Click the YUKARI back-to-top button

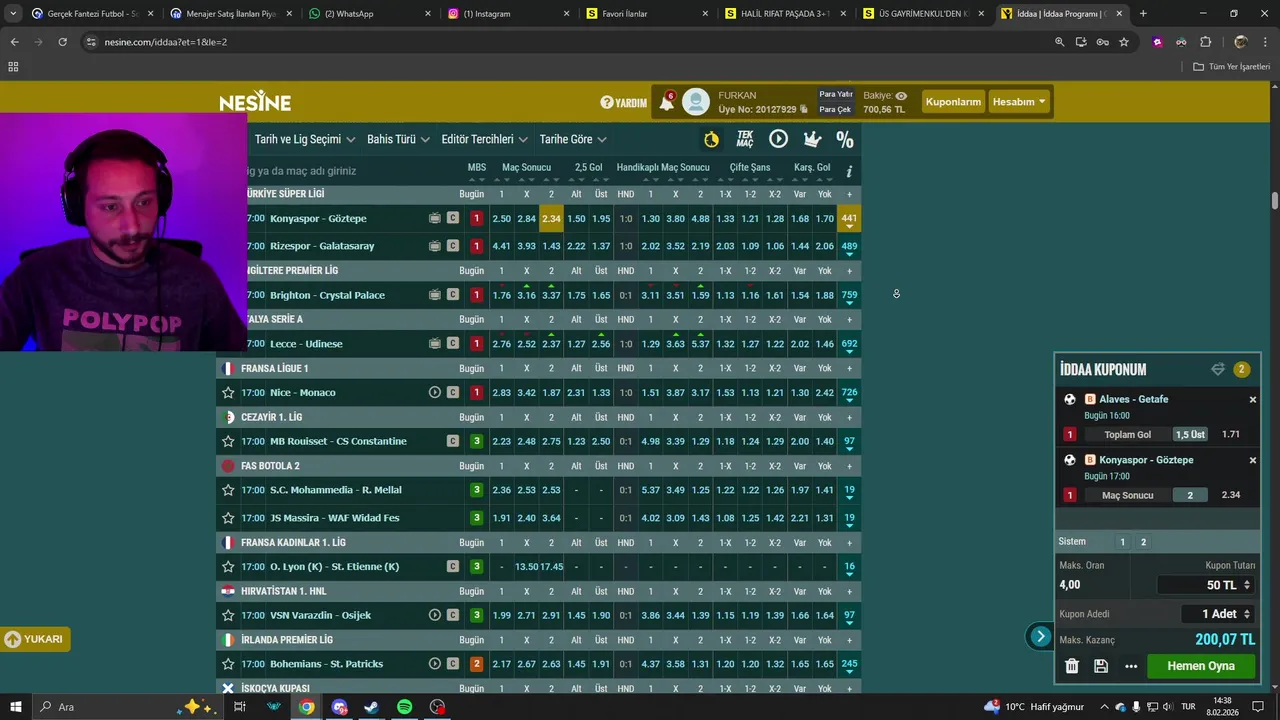tap(35, 639)
